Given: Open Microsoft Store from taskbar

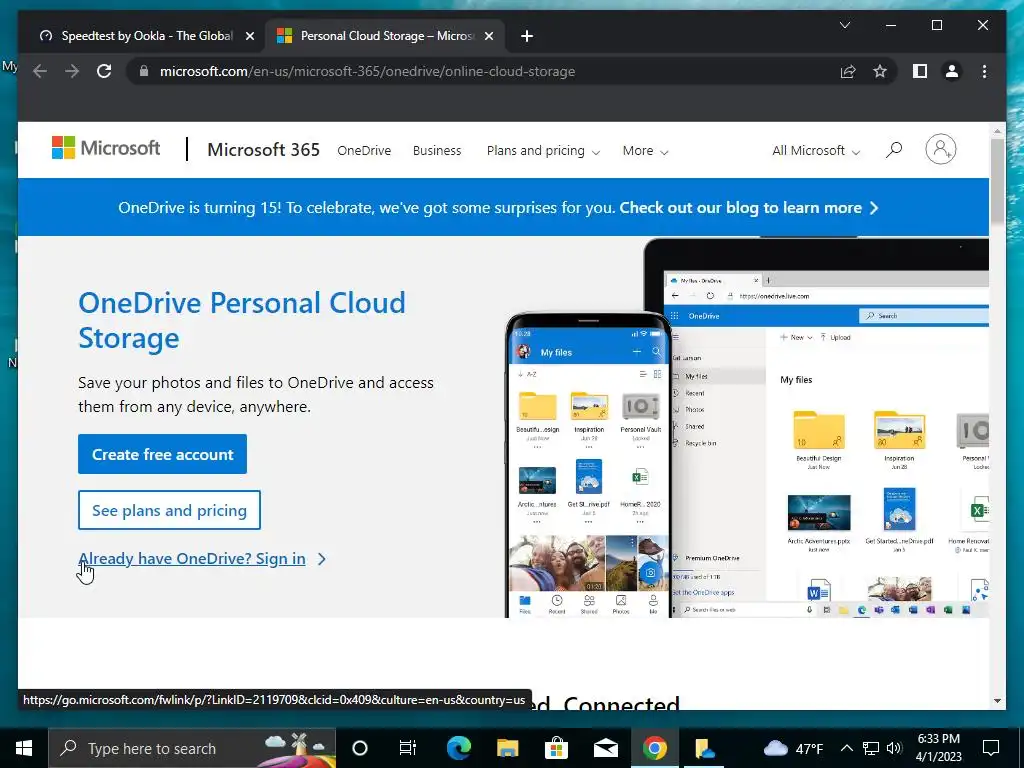Looking at the screenshot, I should pos(556,748).
